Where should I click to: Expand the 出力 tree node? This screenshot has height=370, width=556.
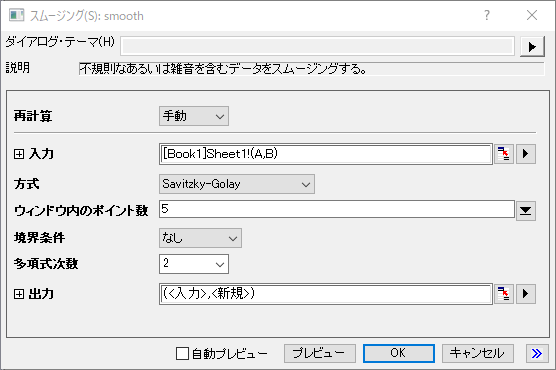[19, 294]
